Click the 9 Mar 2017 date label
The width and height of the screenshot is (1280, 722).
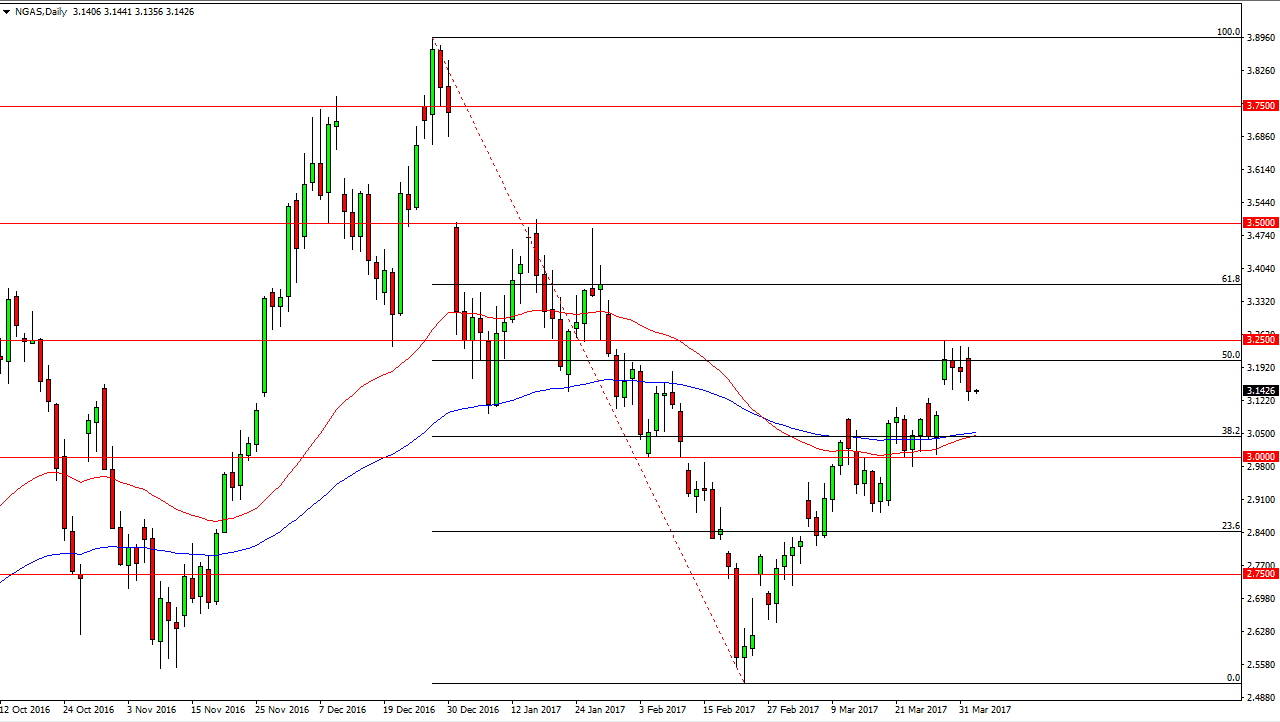[x=856, y=710]
